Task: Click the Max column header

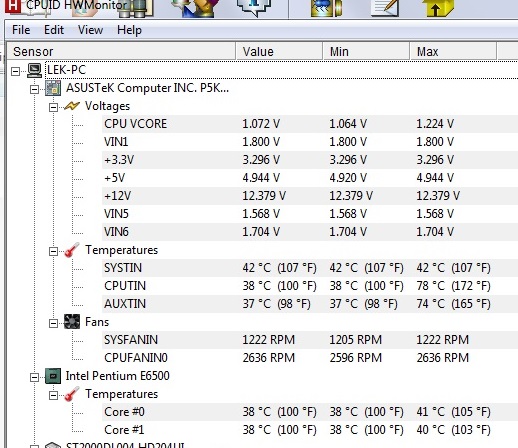Action: click(453, 52)
